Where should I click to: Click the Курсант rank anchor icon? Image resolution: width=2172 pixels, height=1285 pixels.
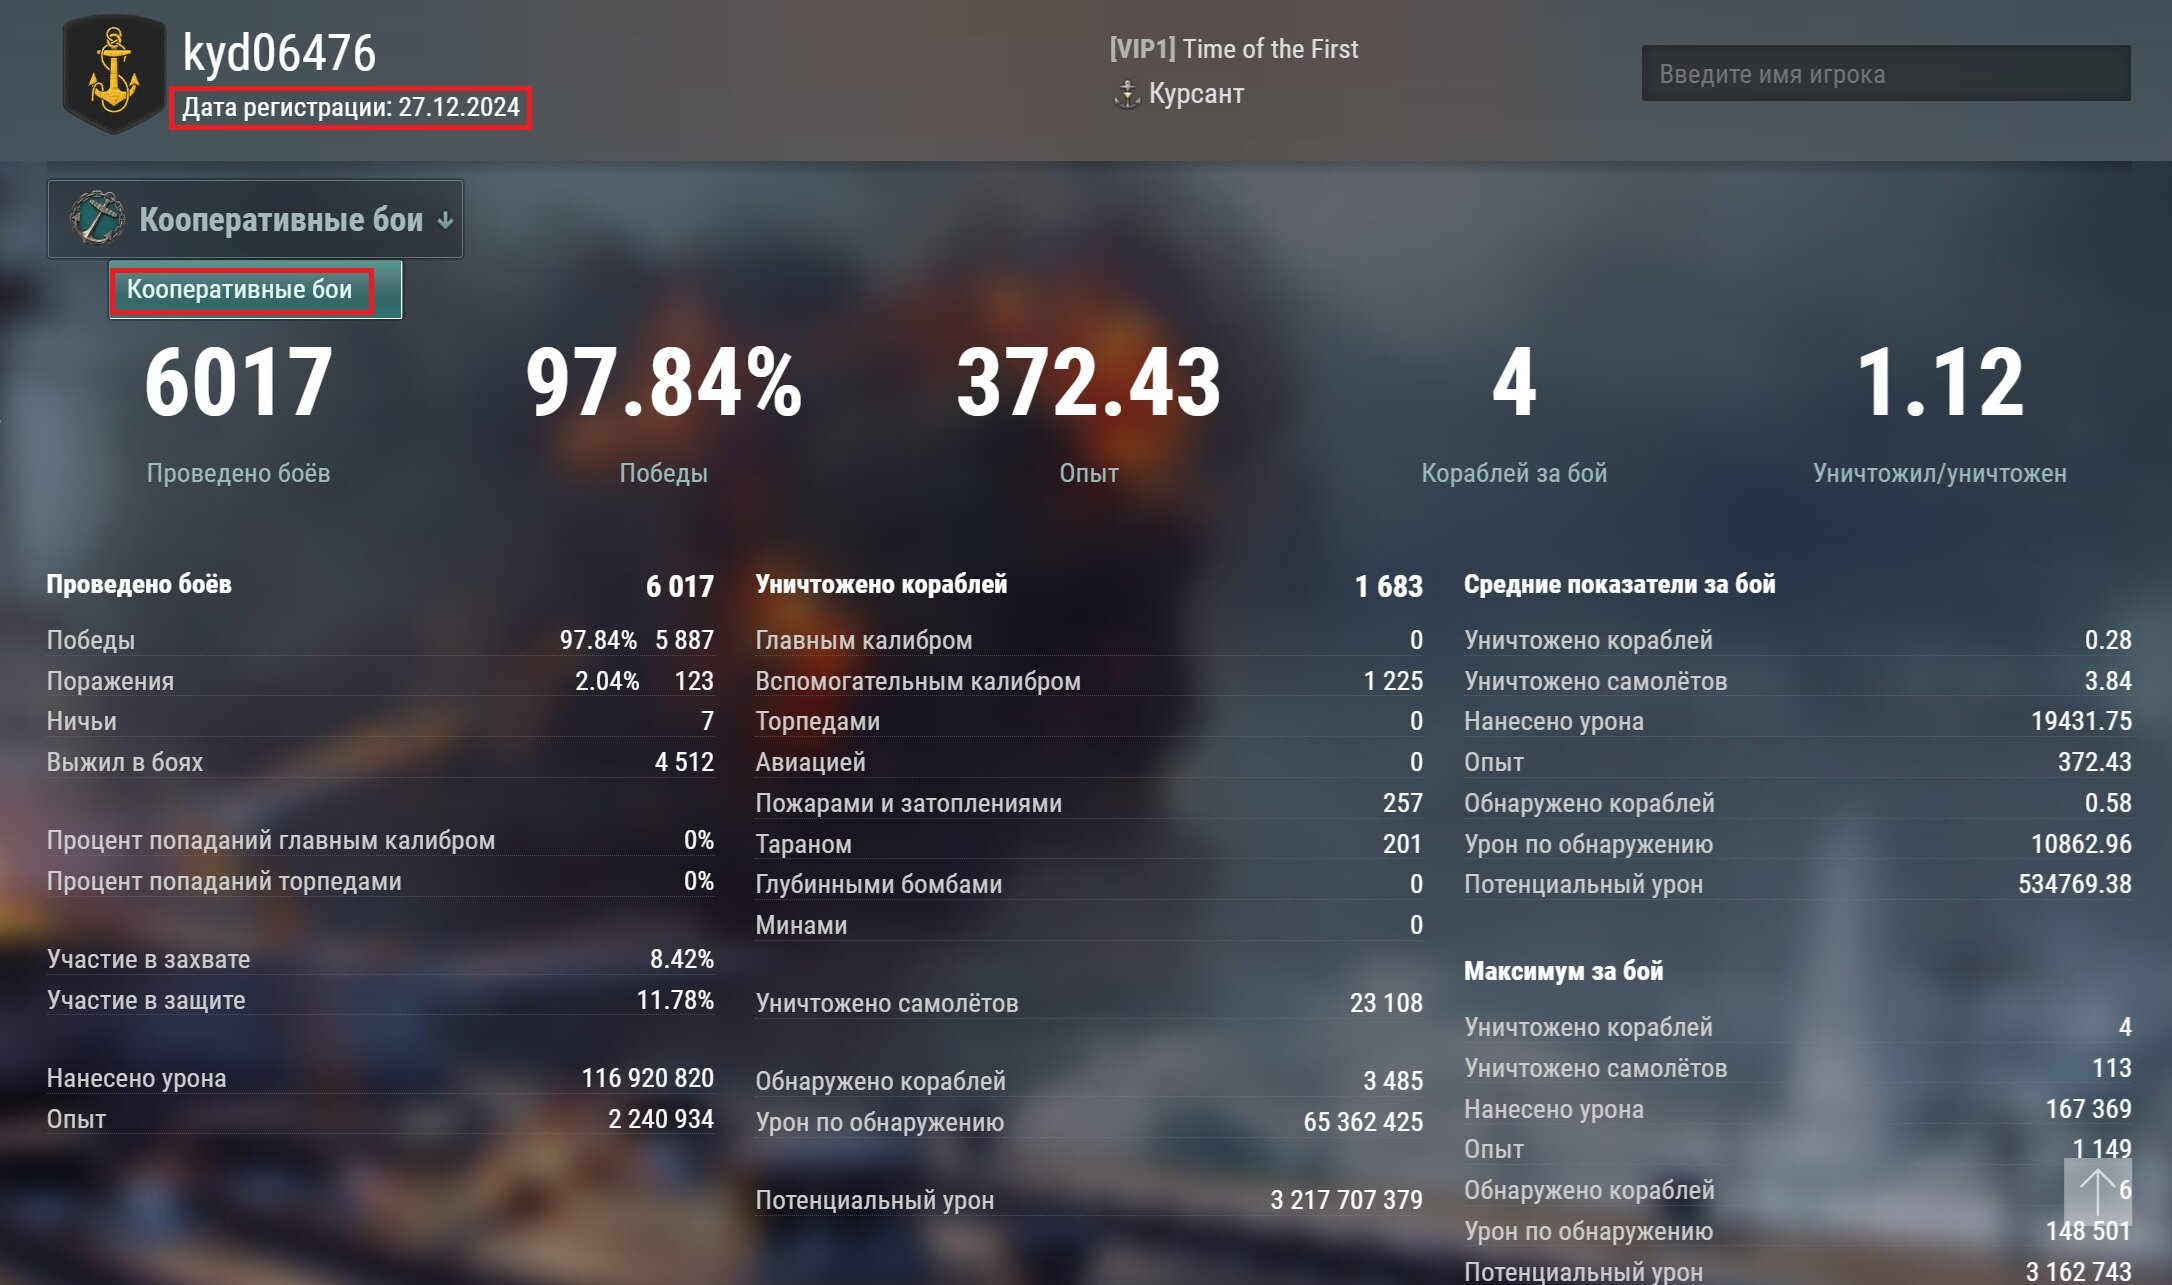click(x=1127, y=94)
